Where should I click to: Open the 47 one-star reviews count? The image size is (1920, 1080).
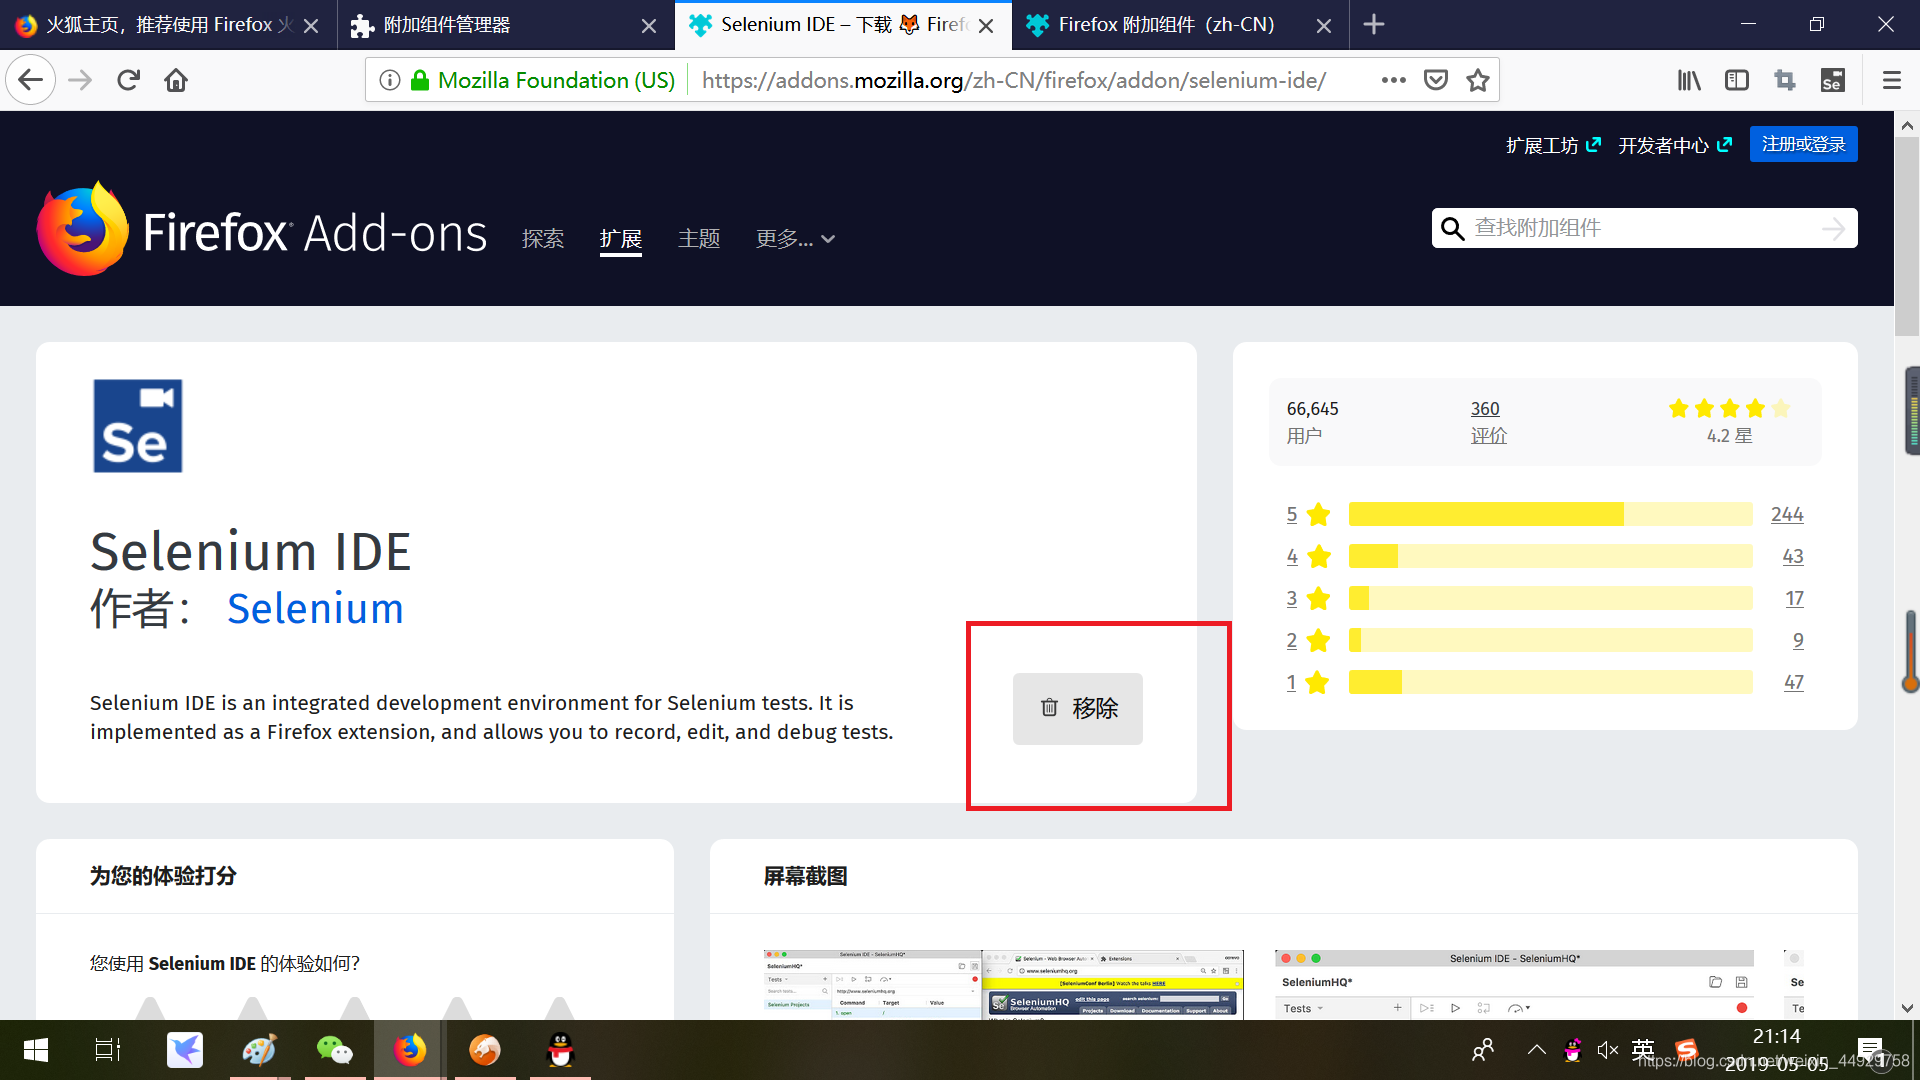tap(1794, 682)
